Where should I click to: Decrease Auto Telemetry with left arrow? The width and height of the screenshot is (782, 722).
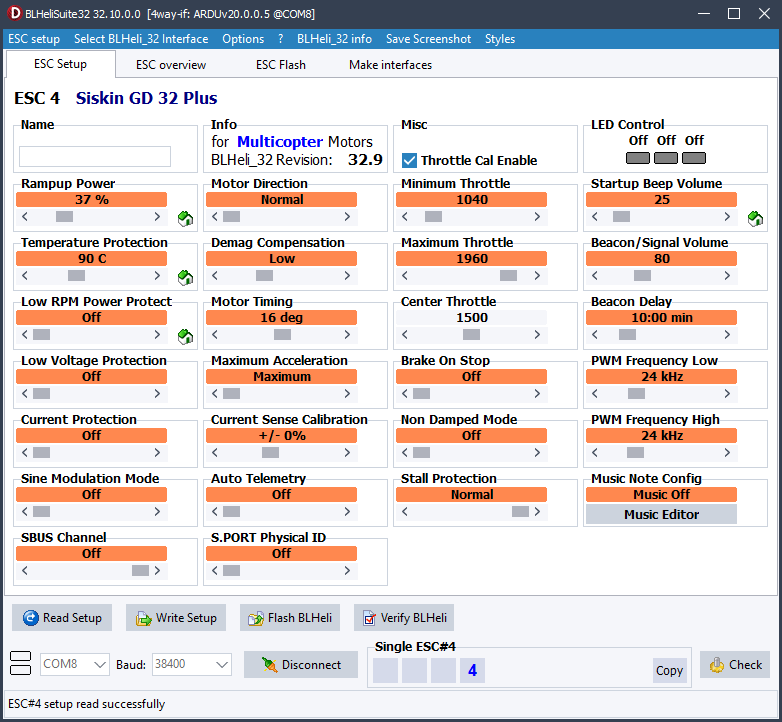(x=214, y=512)
